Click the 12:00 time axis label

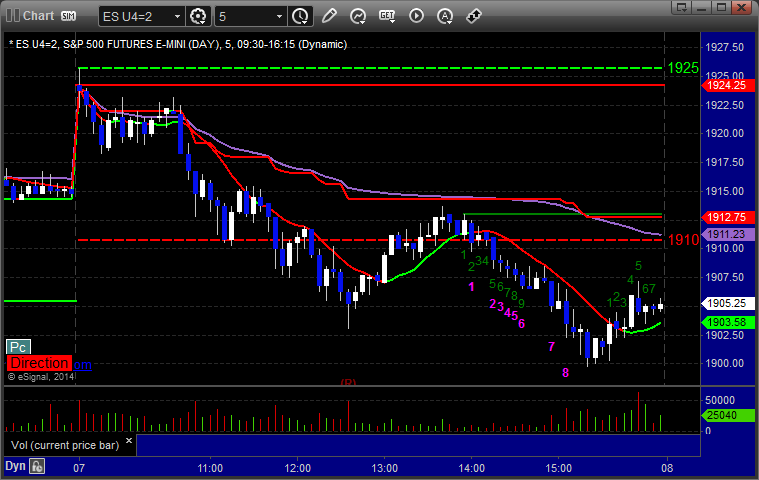coord(297,468)
